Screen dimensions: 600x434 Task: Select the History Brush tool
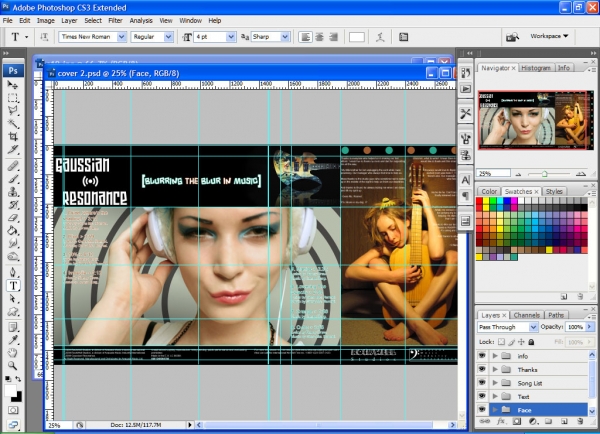click(13, 205)
